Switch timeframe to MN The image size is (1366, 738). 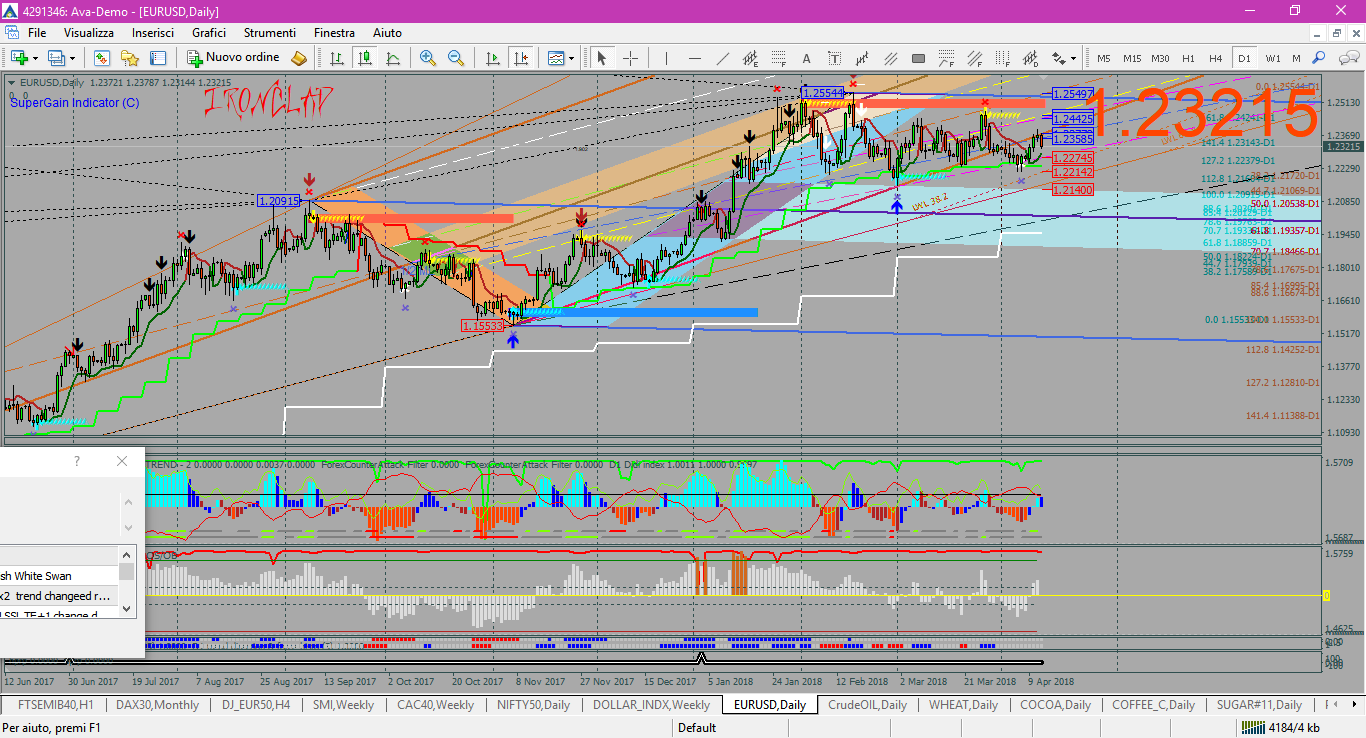pyautogui.click(x=1297, y=58)
